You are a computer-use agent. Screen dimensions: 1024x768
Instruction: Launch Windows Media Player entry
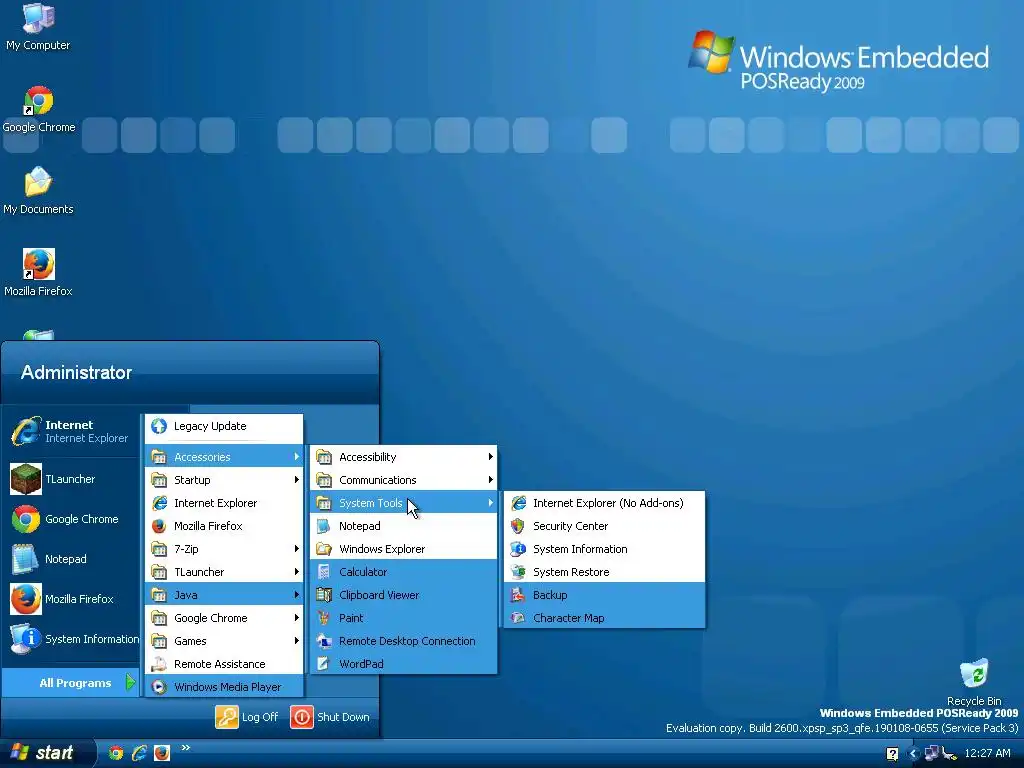[224, 687]
